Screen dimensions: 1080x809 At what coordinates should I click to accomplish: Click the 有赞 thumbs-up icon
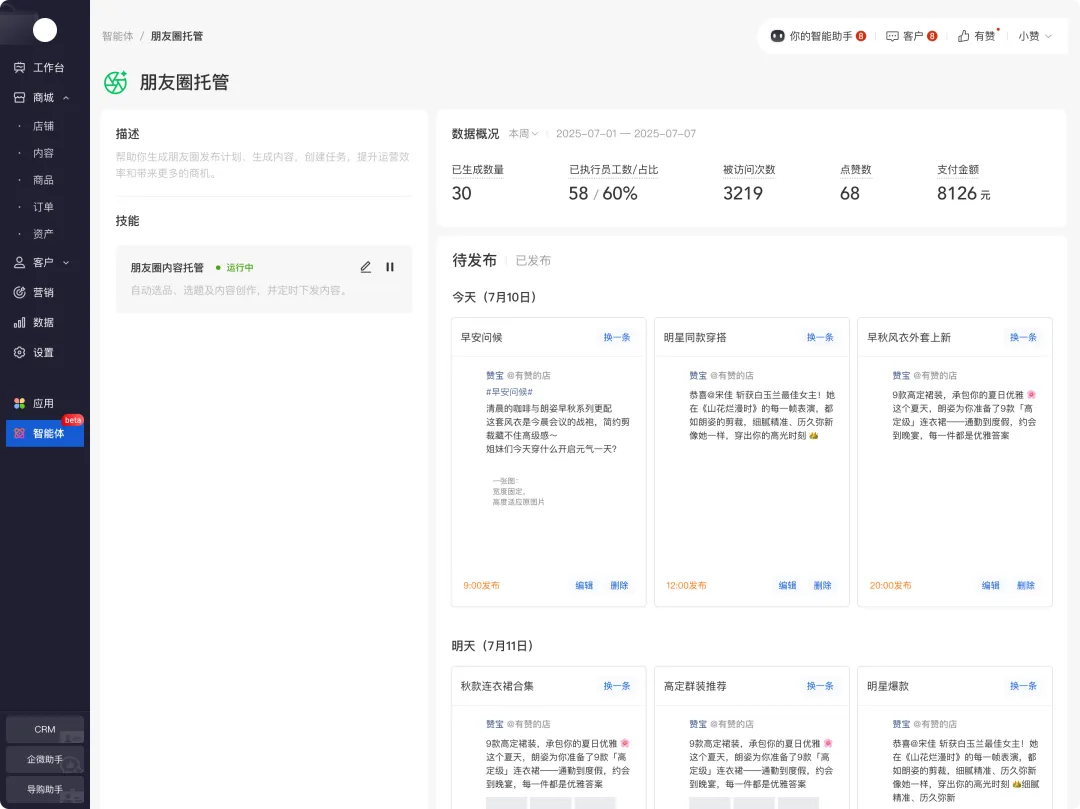964,36
